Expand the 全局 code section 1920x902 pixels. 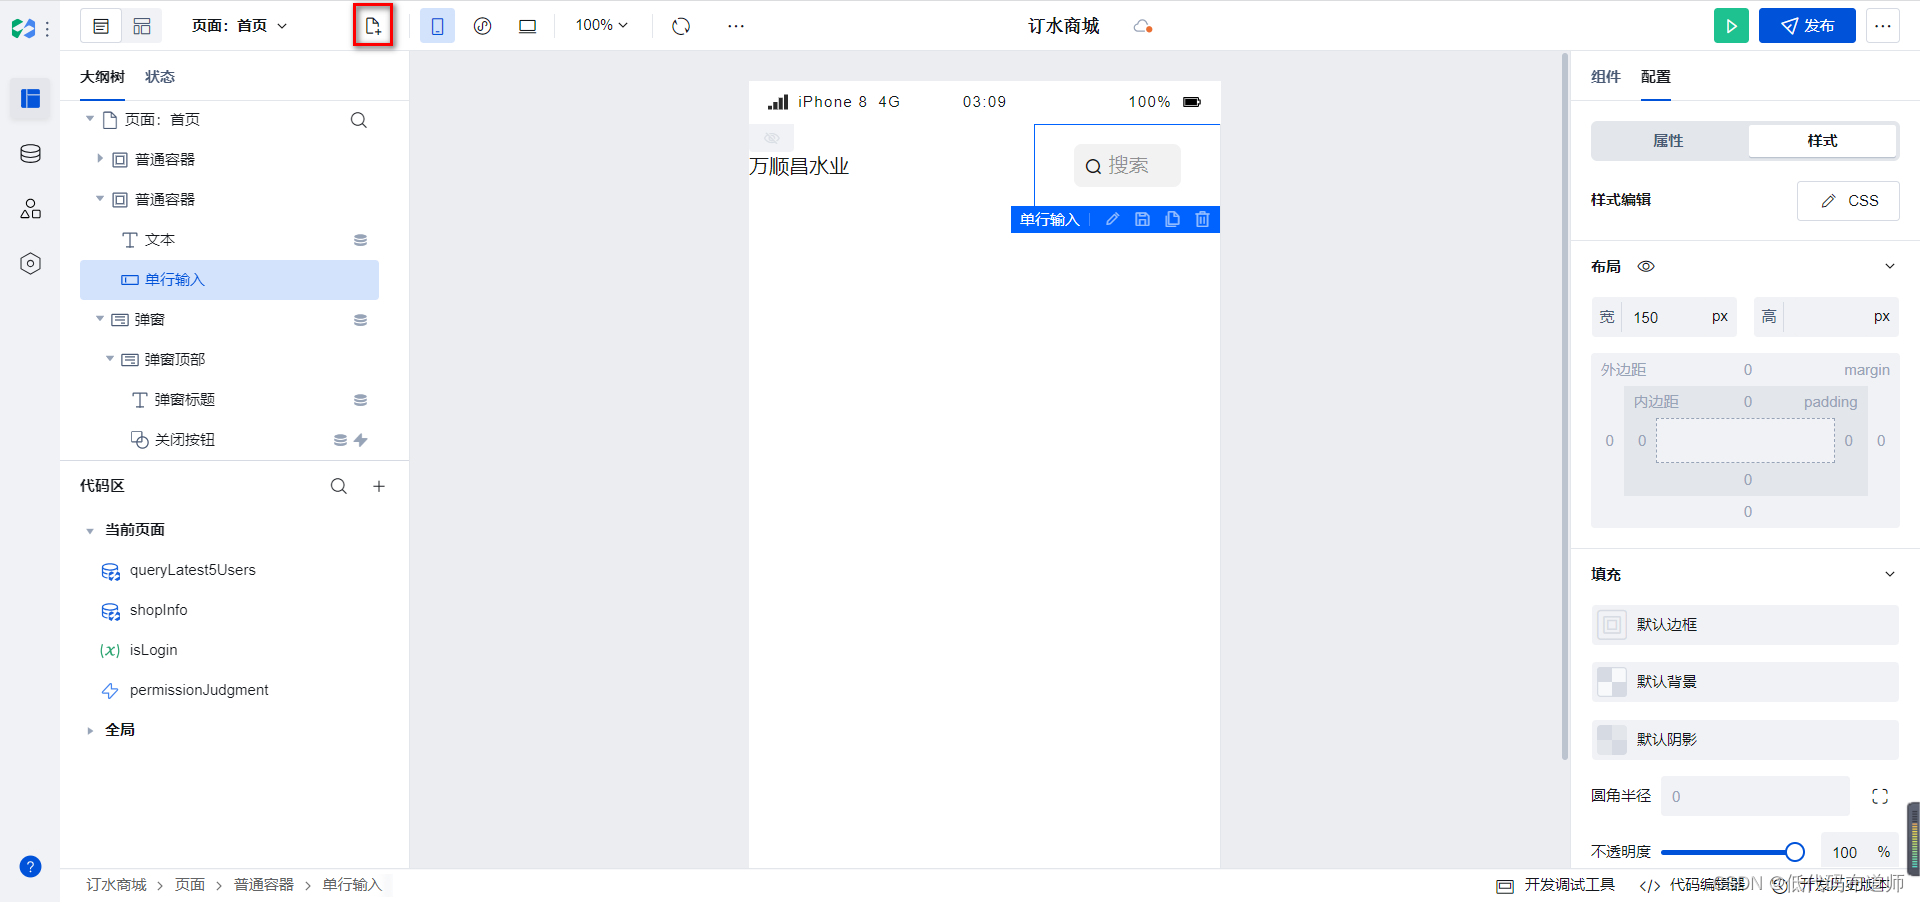click(90, 731)
